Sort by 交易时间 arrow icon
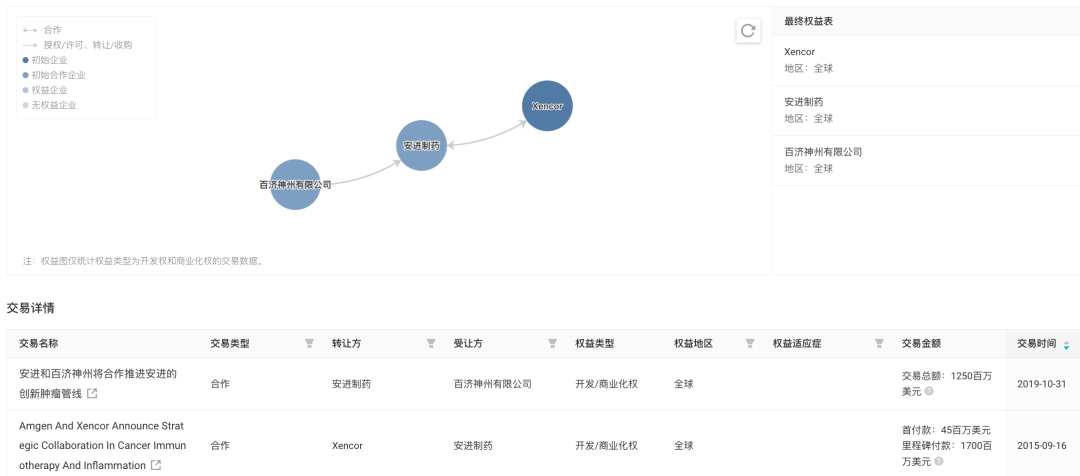This screenshot has width=1080, height=476. tap(1066, 344)
